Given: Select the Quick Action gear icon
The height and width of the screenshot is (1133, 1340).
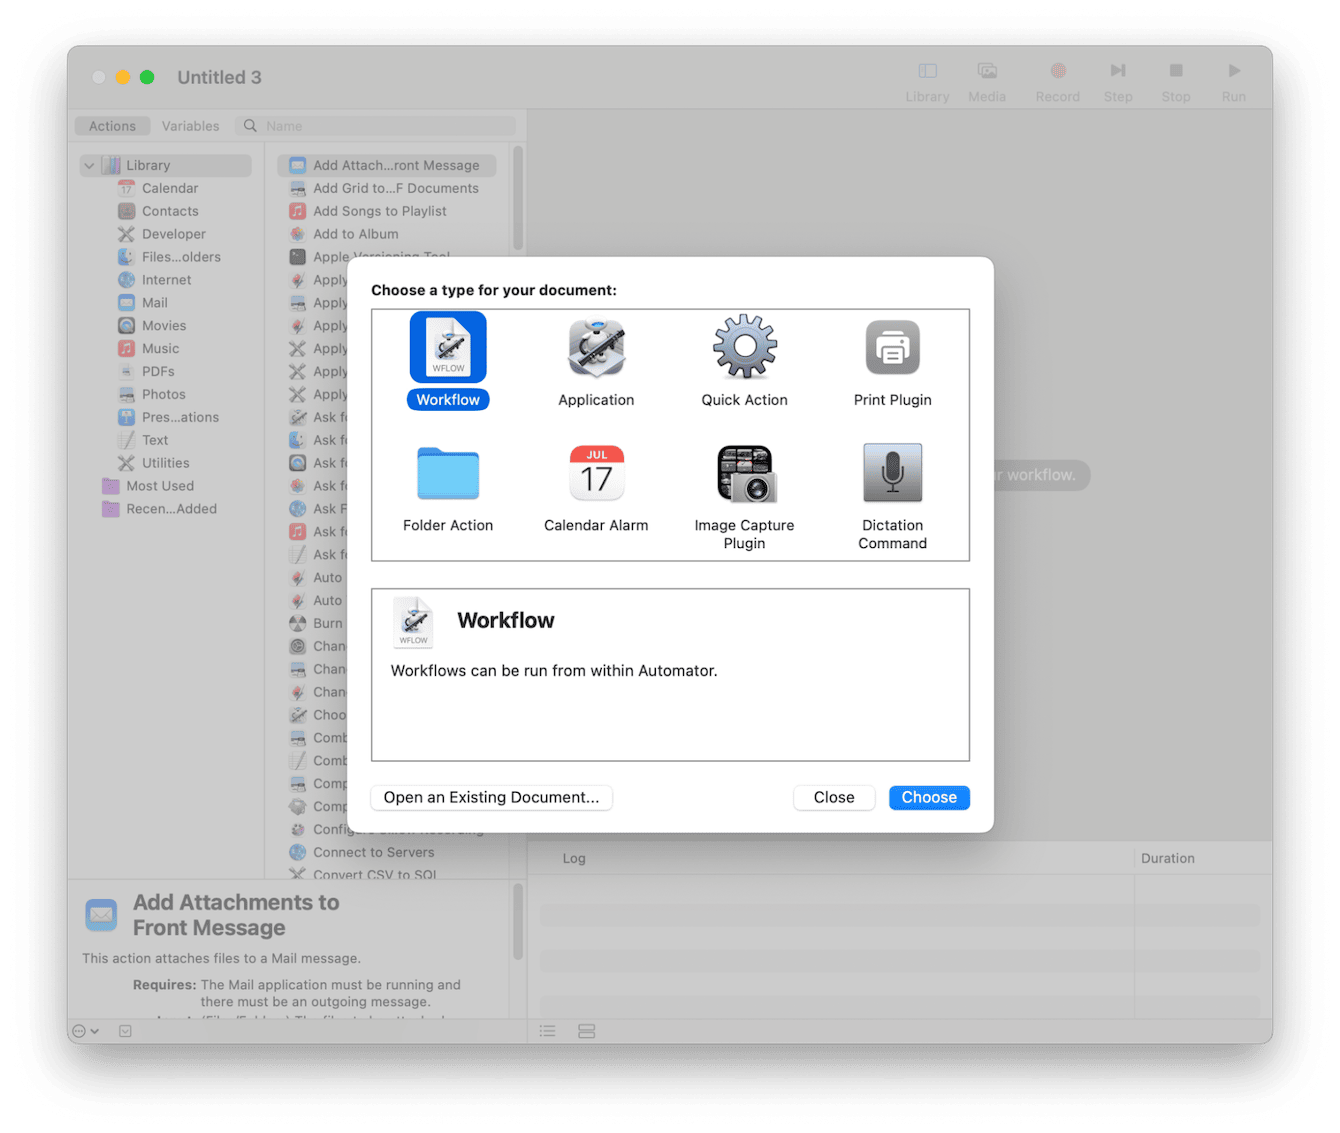Looking at the screenshot, I should click(744, 347).
